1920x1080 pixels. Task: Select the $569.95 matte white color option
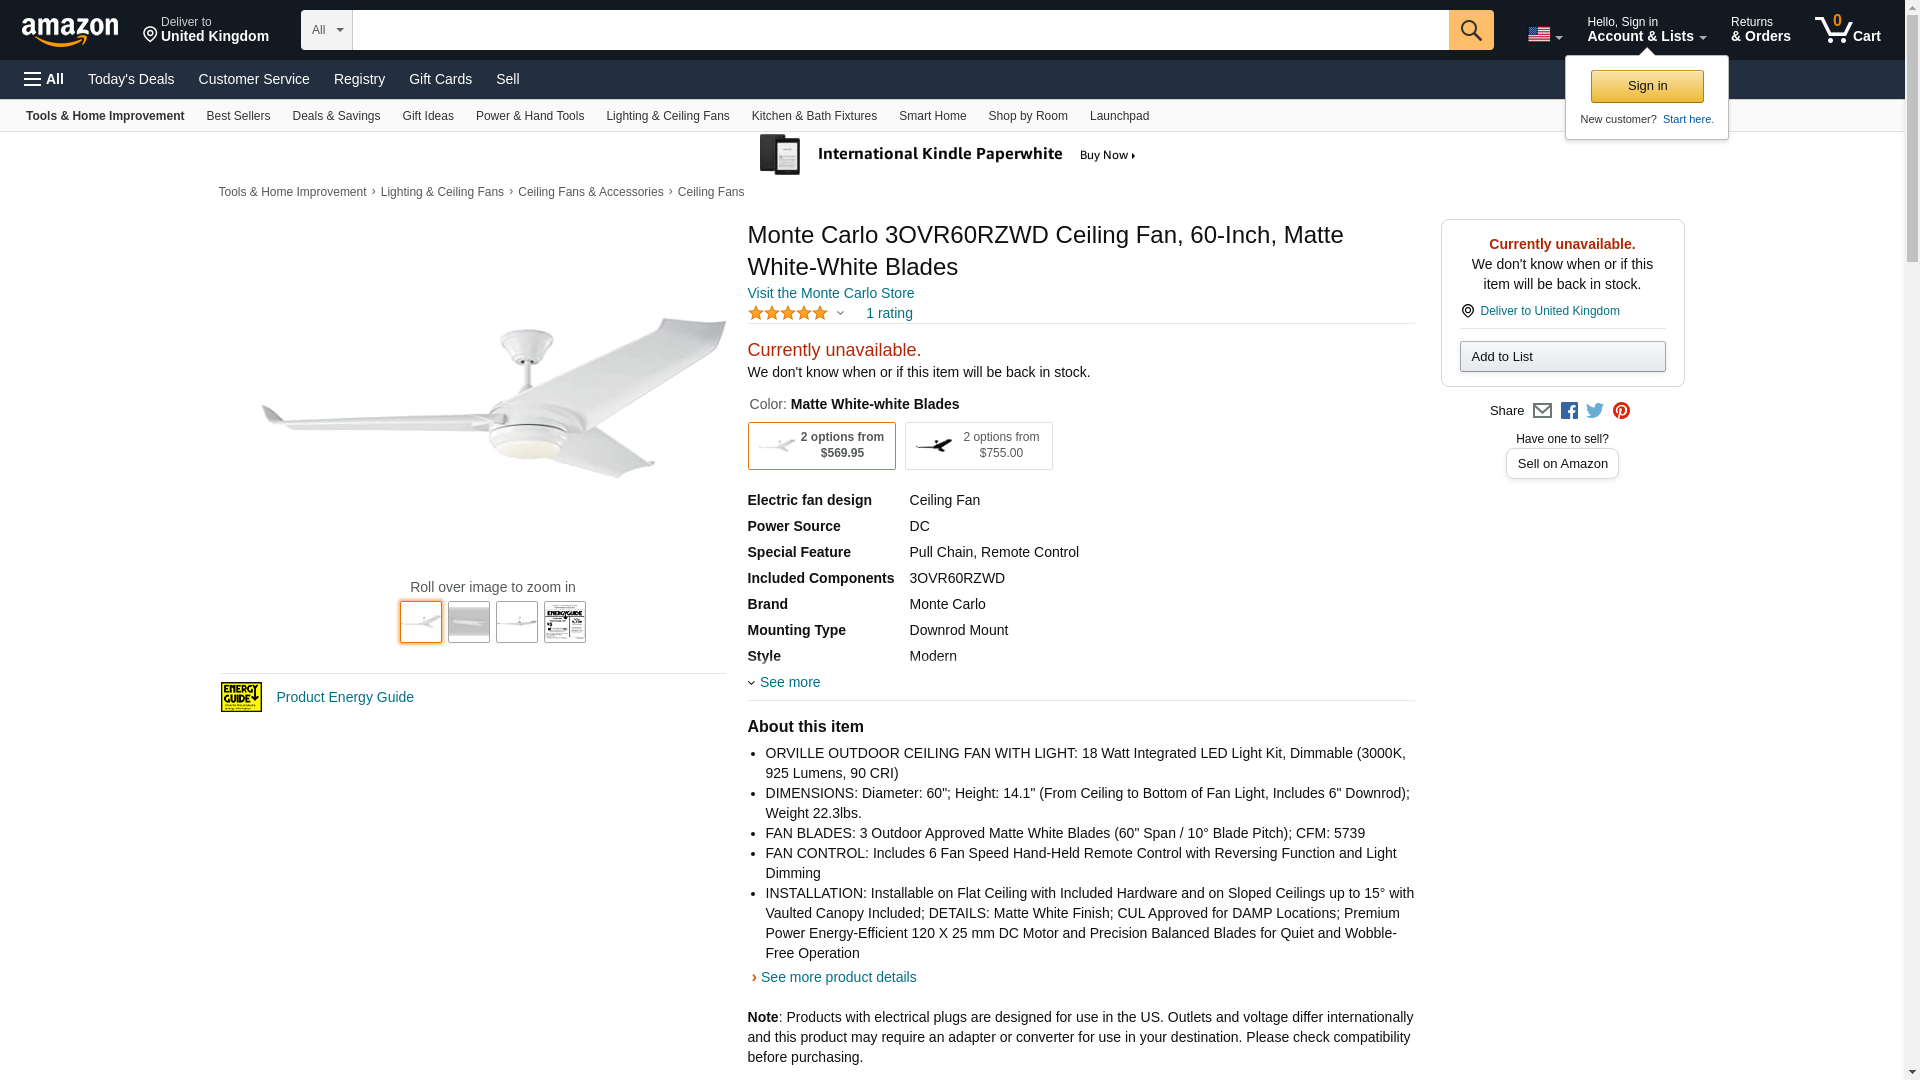(x=821, y=446)
